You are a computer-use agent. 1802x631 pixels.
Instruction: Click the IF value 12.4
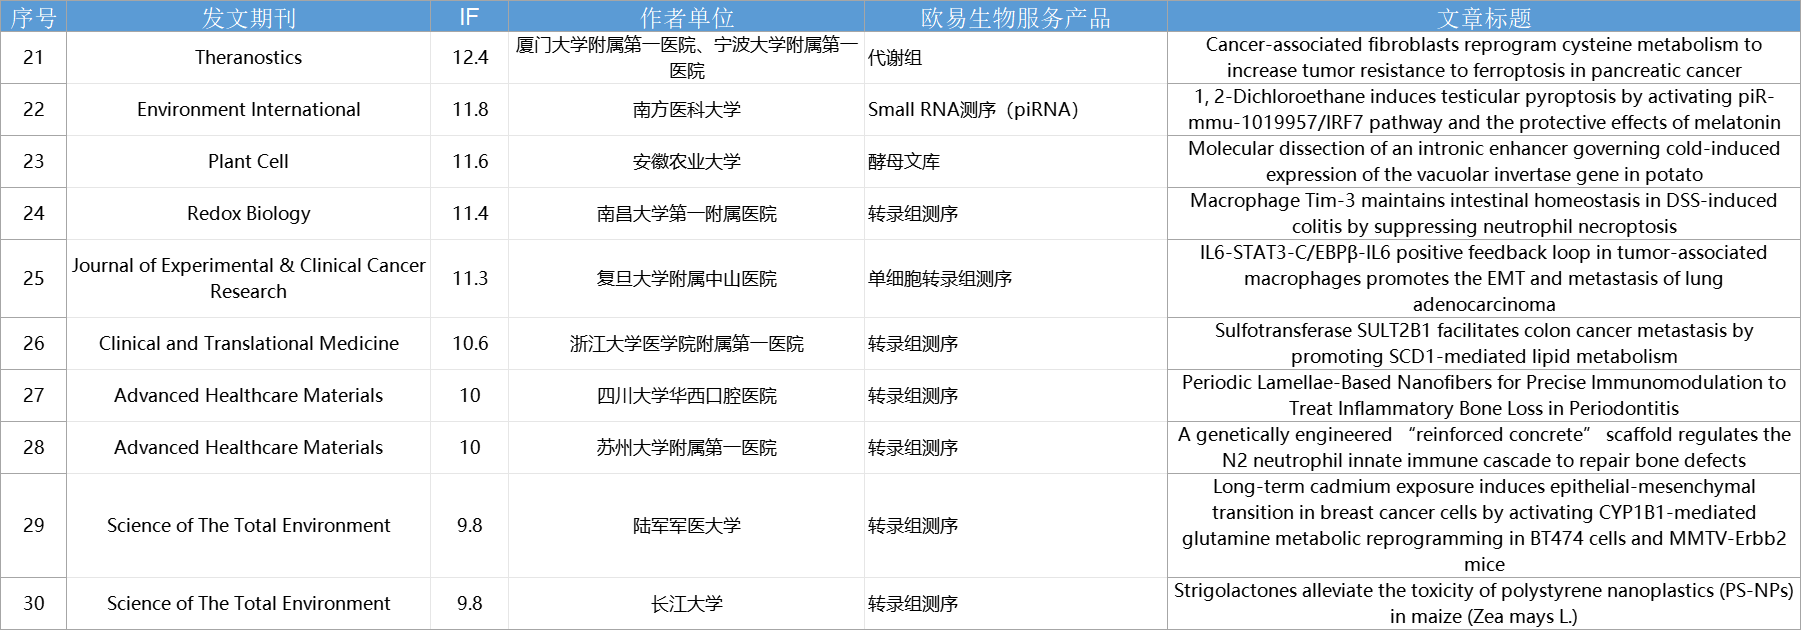469,57
